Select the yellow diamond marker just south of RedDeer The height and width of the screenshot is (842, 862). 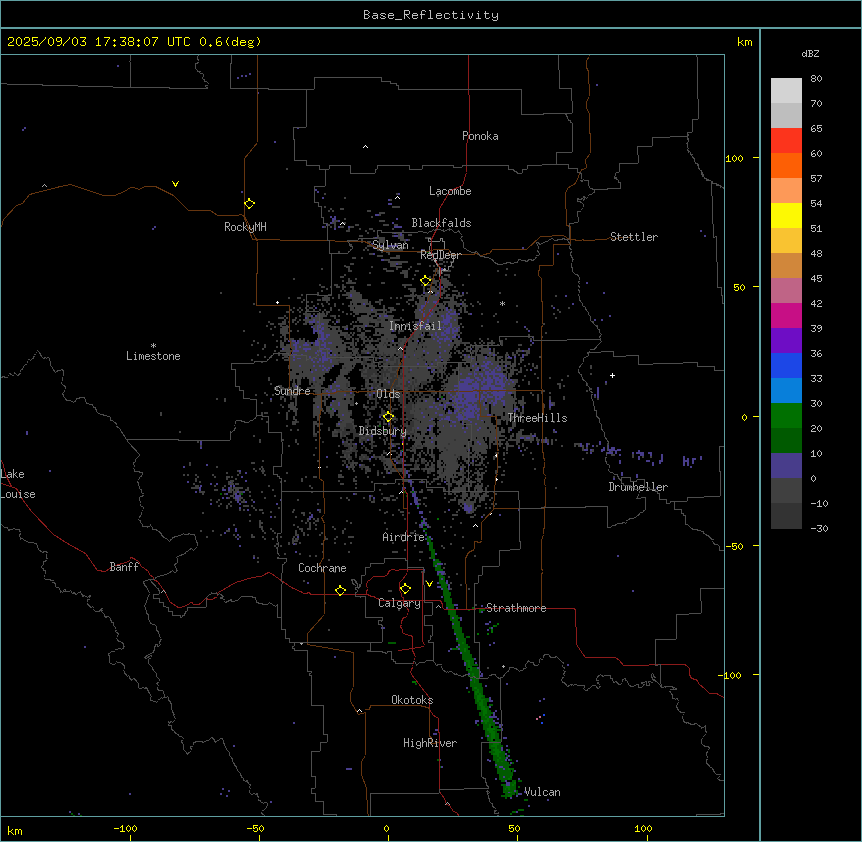click(426, 281)
